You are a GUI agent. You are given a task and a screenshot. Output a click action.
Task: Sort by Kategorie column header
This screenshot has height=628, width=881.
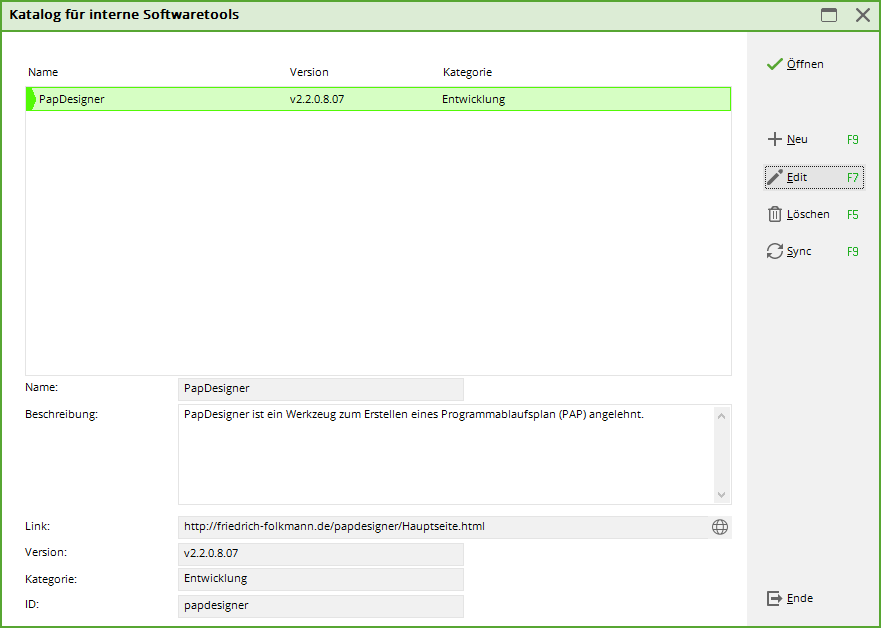[467, 72]
